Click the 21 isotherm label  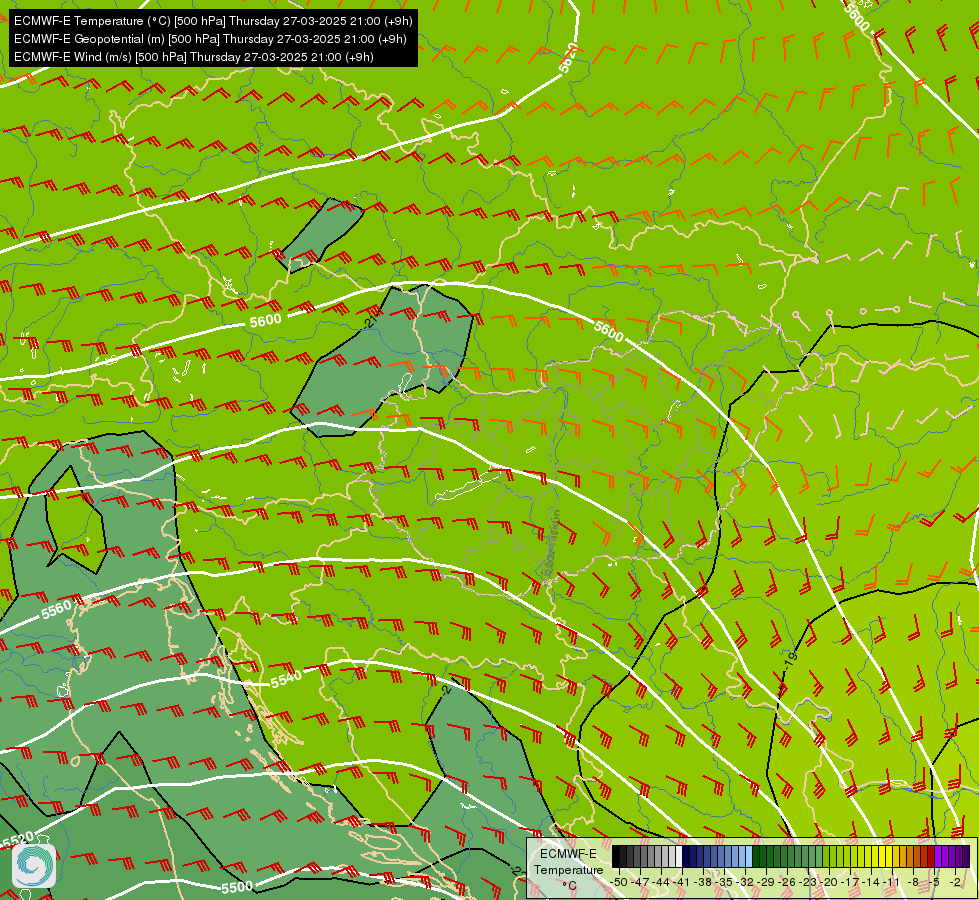click(x=370, y=322)
